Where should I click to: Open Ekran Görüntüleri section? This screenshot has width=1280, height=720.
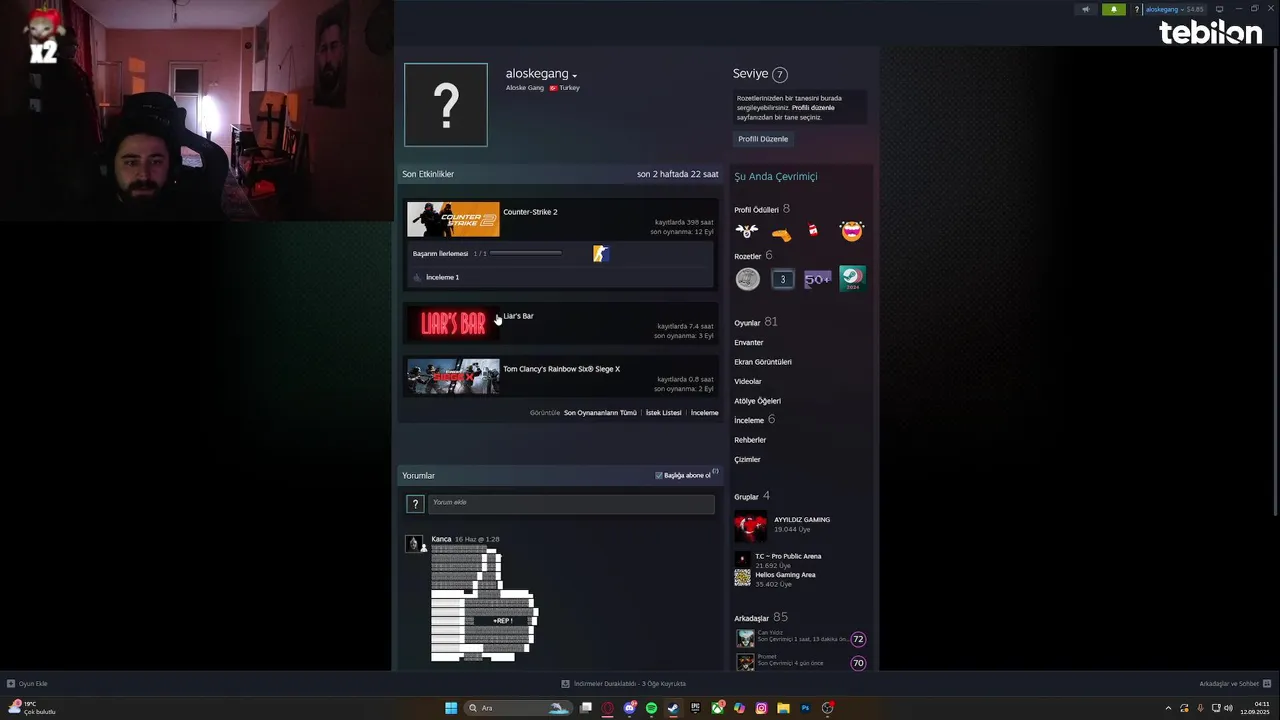coord(763,362)
